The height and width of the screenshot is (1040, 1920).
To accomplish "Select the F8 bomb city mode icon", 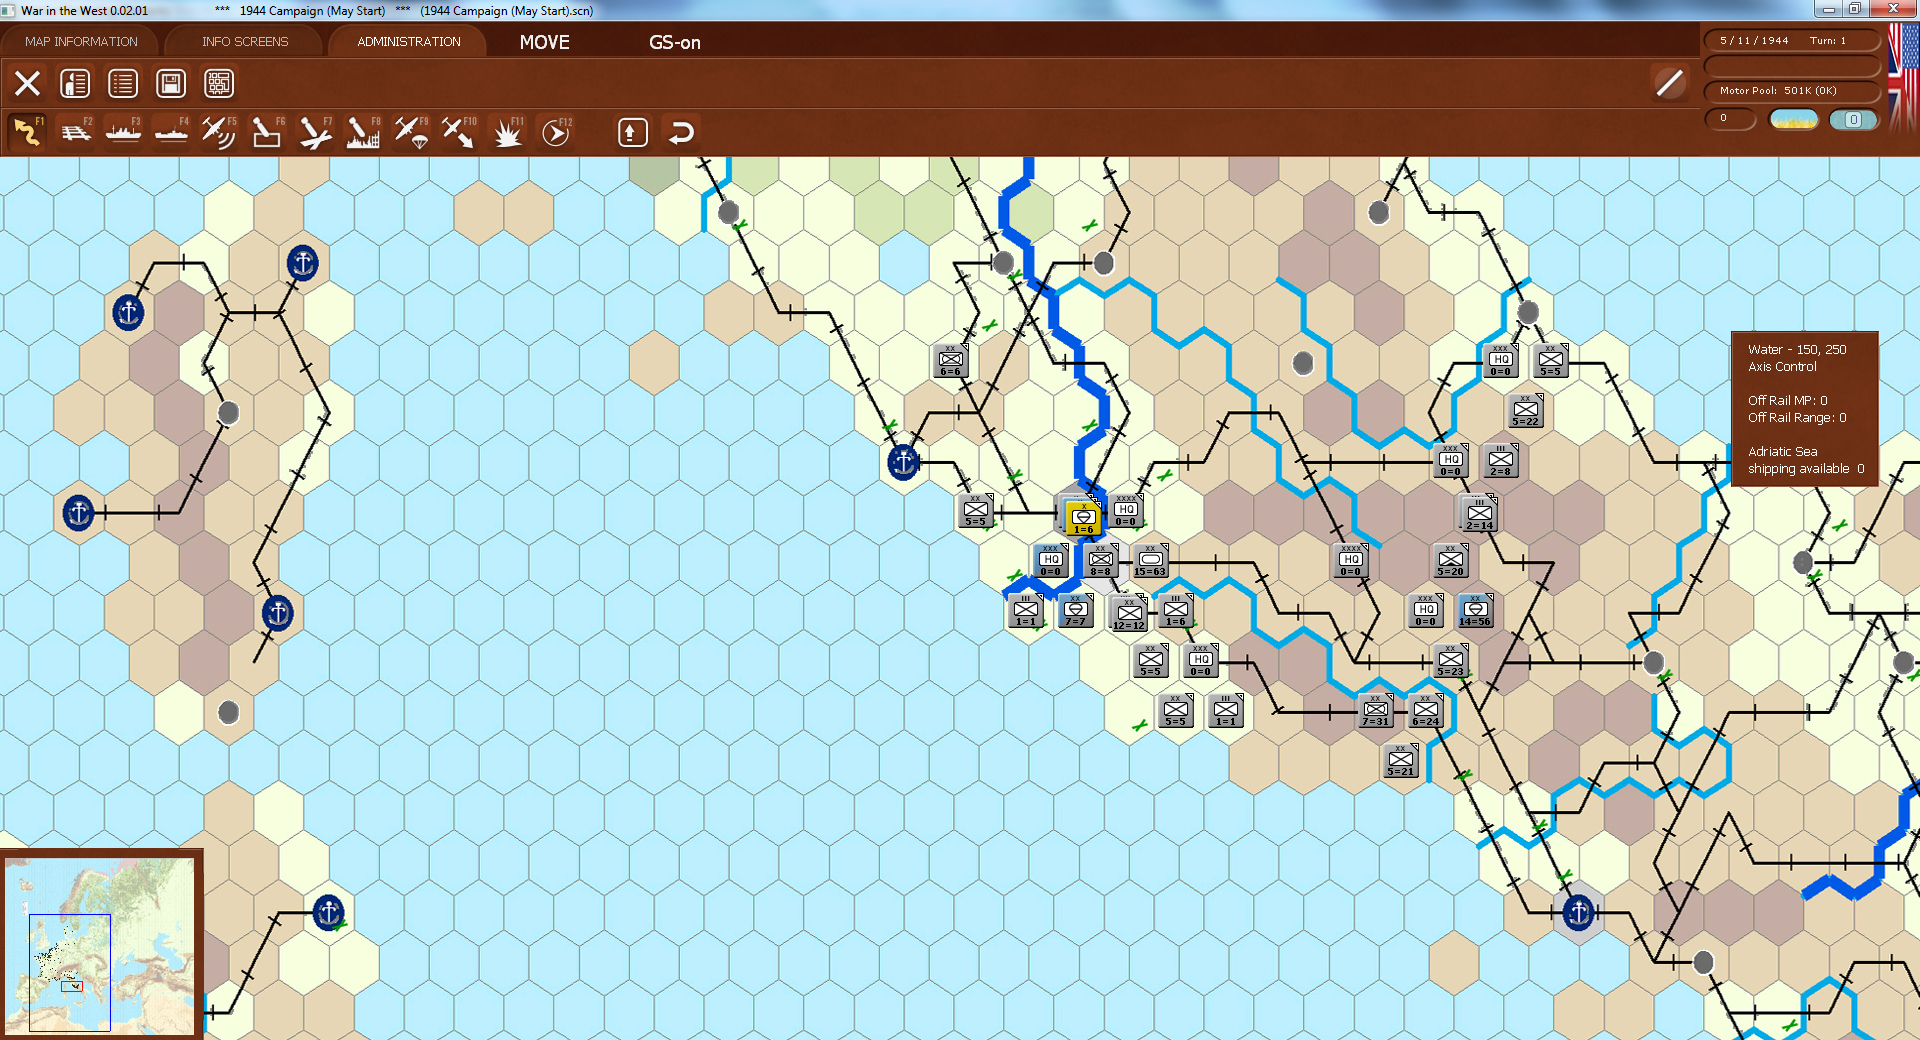I will pos(363,132).
